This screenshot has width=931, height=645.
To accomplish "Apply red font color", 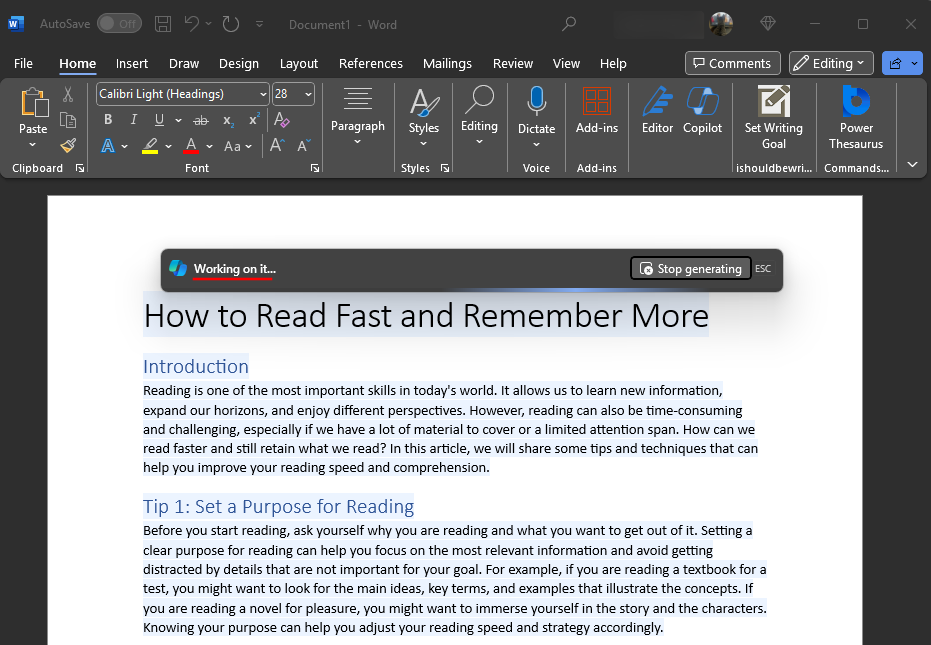I will (x=191, y=146).
